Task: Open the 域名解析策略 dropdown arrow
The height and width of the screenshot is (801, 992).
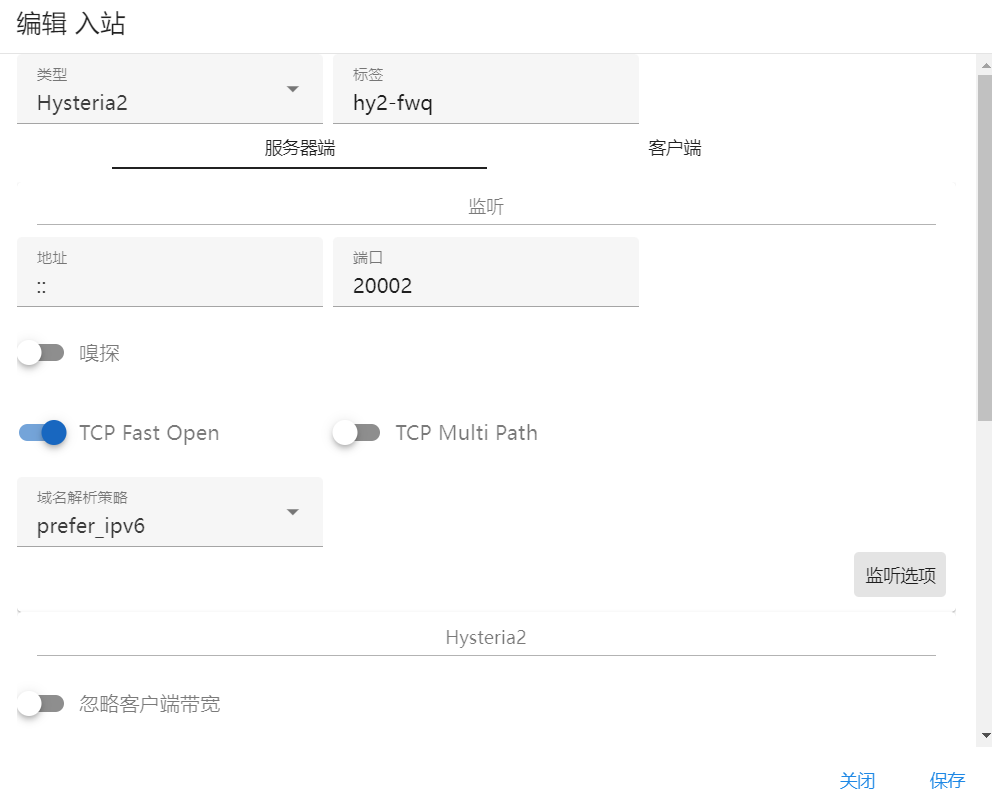Action: [292, 512]
